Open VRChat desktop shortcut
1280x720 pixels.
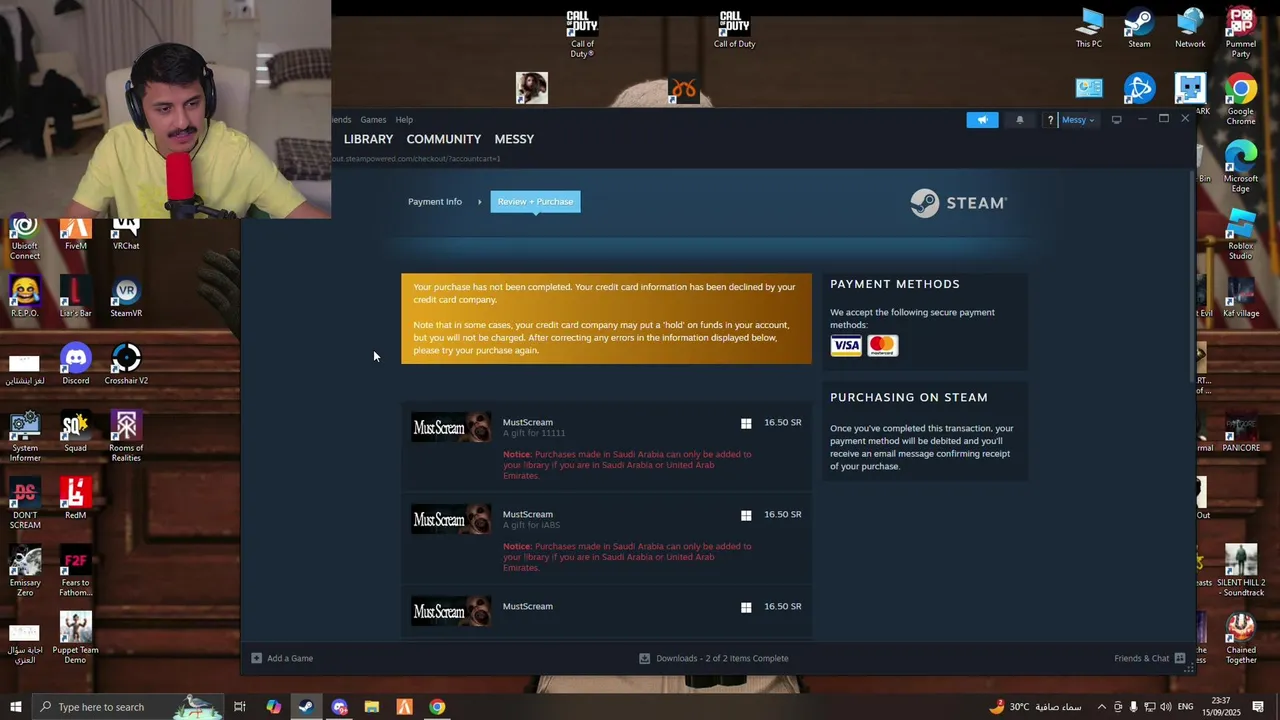(x=126, y=235)
